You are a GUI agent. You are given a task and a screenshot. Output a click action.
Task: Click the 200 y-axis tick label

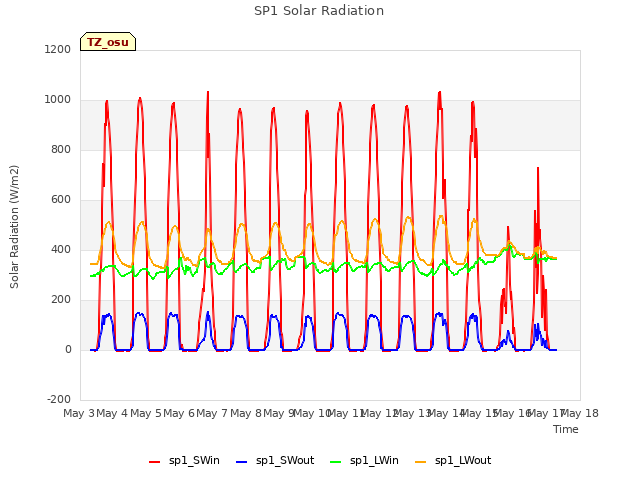[61, 300]
